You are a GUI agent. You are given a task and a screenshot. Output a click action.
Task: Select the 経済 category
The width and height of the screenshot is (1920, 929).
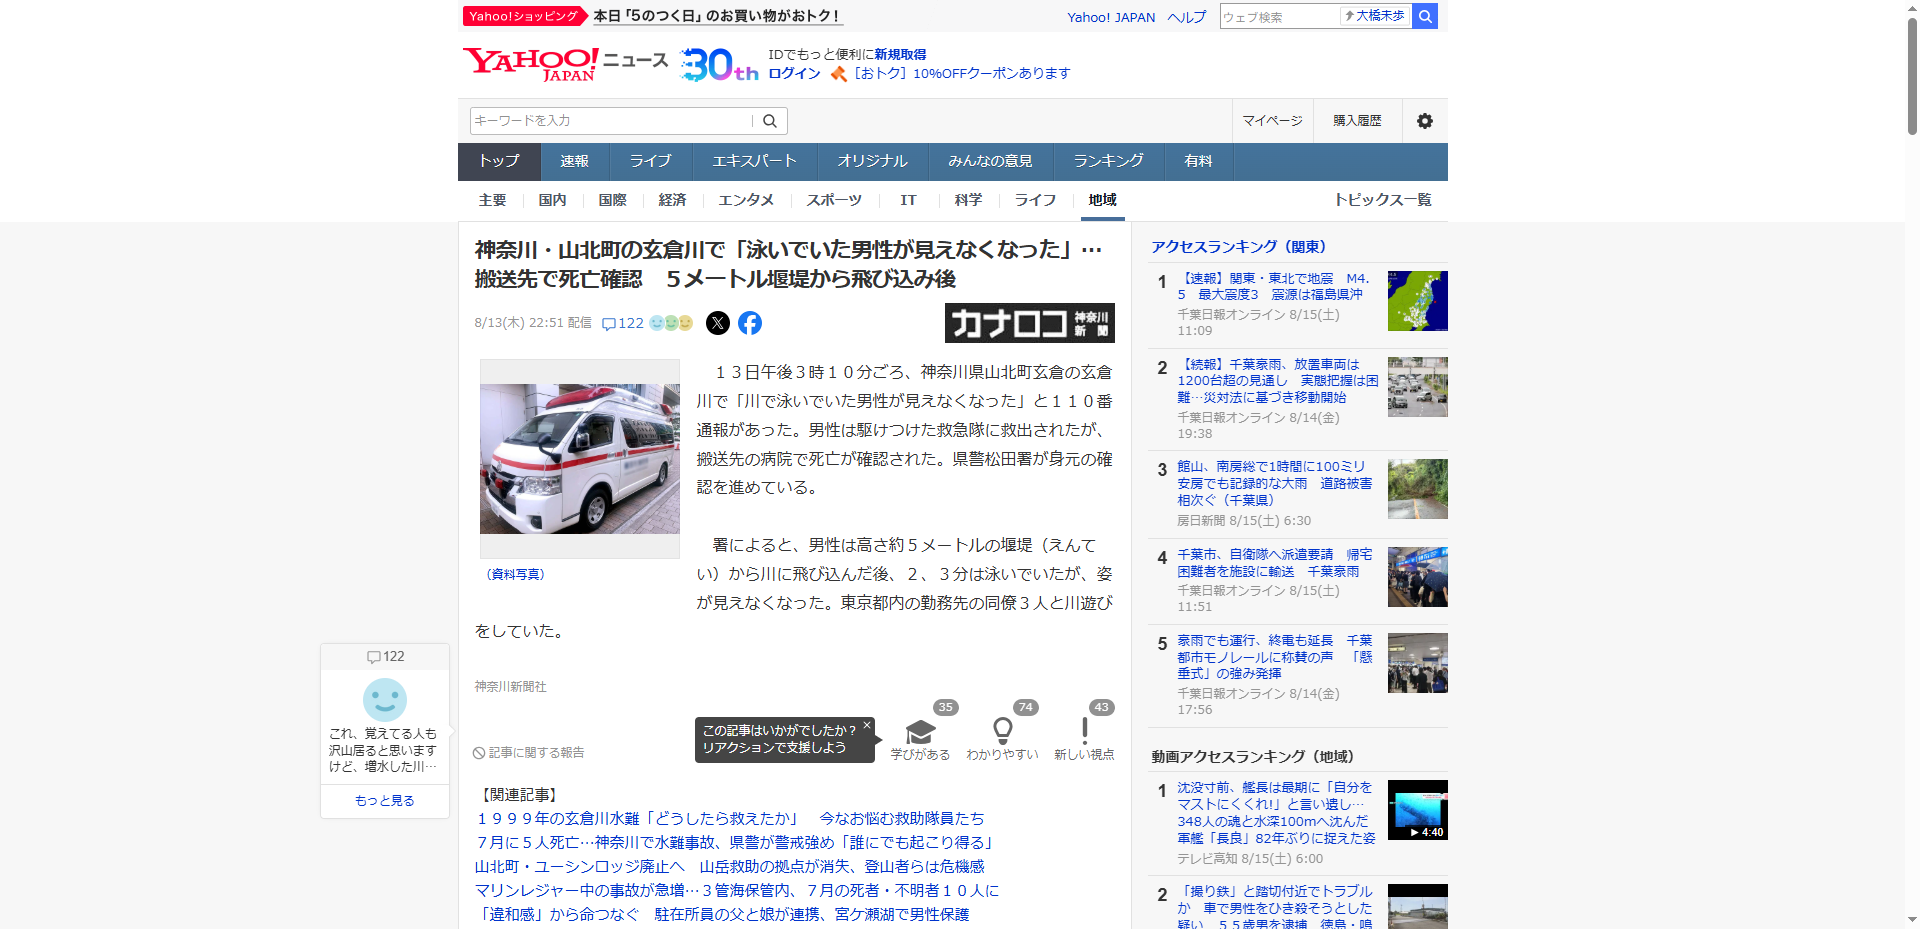[x=672, y=200]
